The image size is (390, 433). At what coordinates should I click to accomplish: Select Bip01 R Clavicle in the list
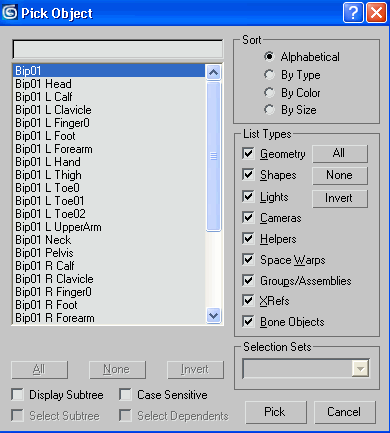coord(109,279)
